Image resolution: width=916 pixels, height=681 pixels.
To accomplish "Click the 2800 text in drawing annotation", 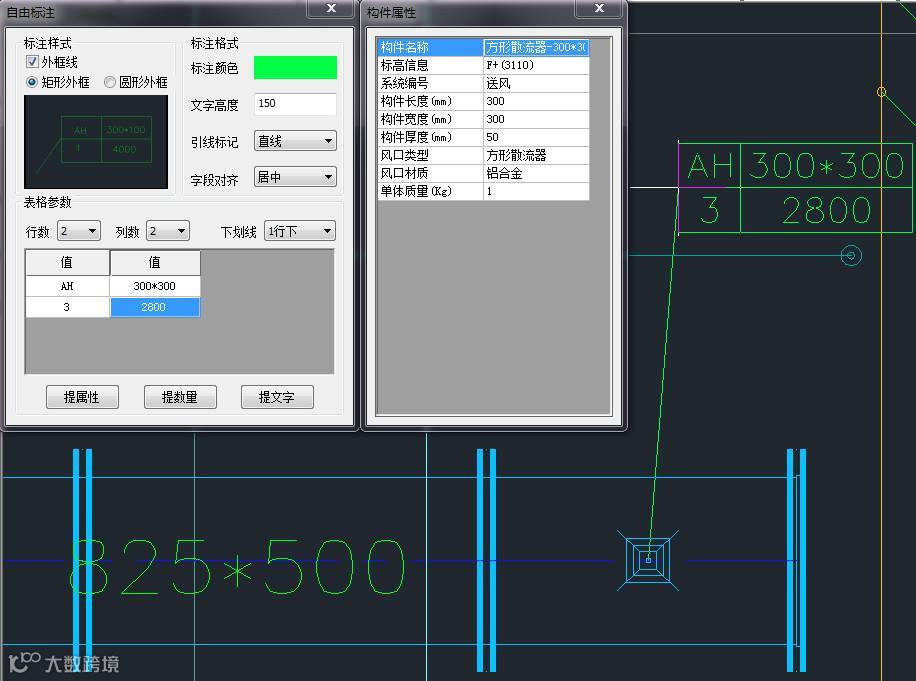I will tap(826, 210).
